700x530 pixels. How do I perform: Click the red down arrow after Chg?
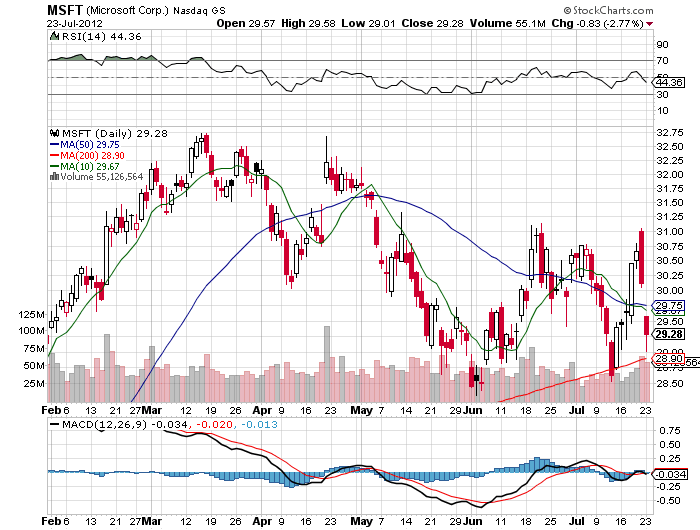click(x=649, y=24)
